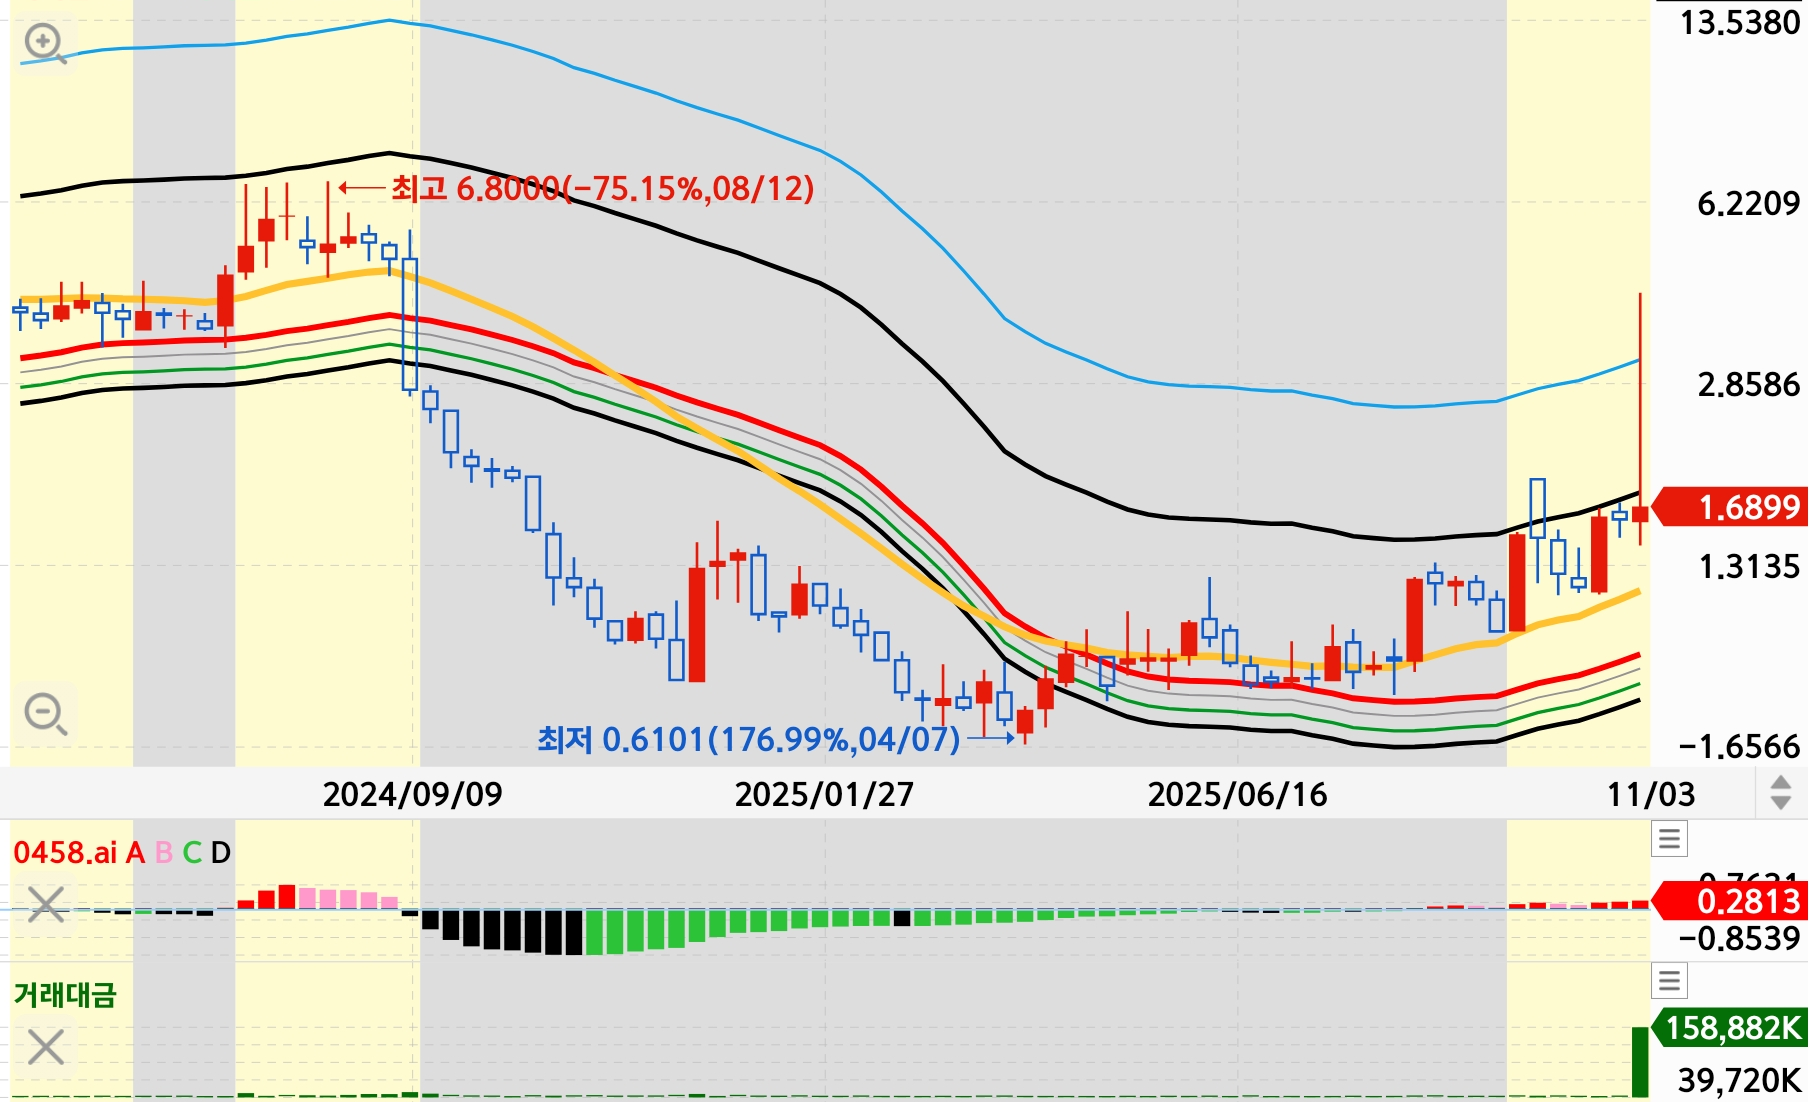1811x1102 pixels.
Task: Click the −0.8539 indicator axis label
Action: pyautogui.click(x=1740, y=938)
